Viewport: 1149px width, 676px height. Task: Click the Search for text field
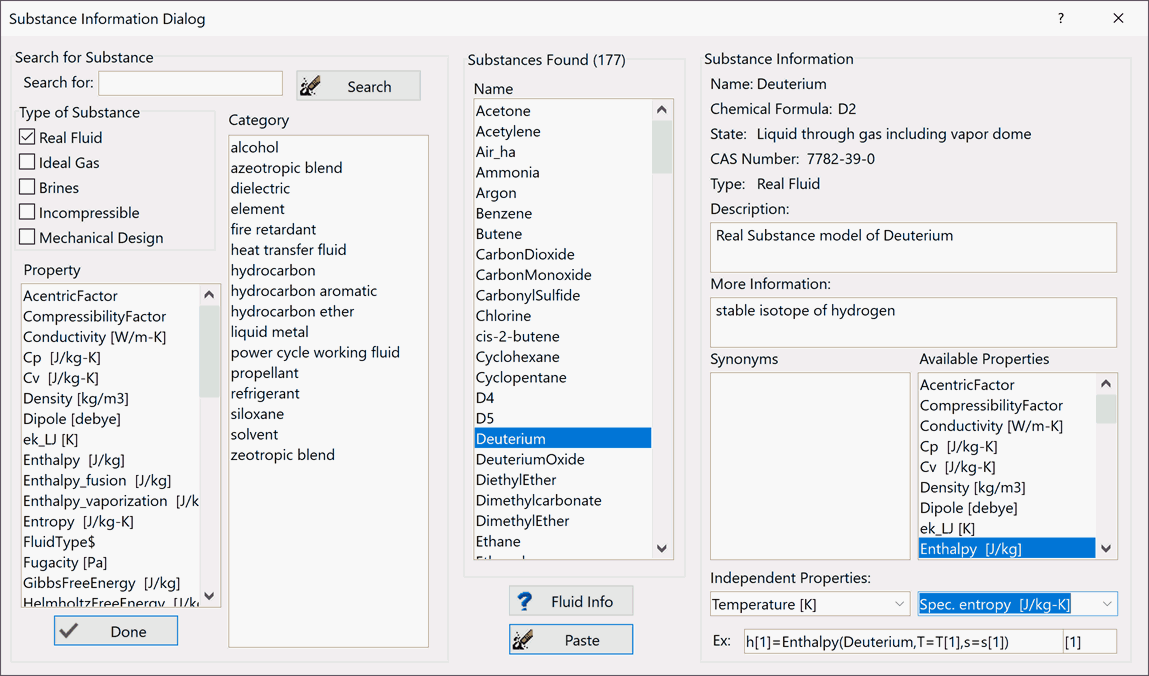tap(190, 83)
